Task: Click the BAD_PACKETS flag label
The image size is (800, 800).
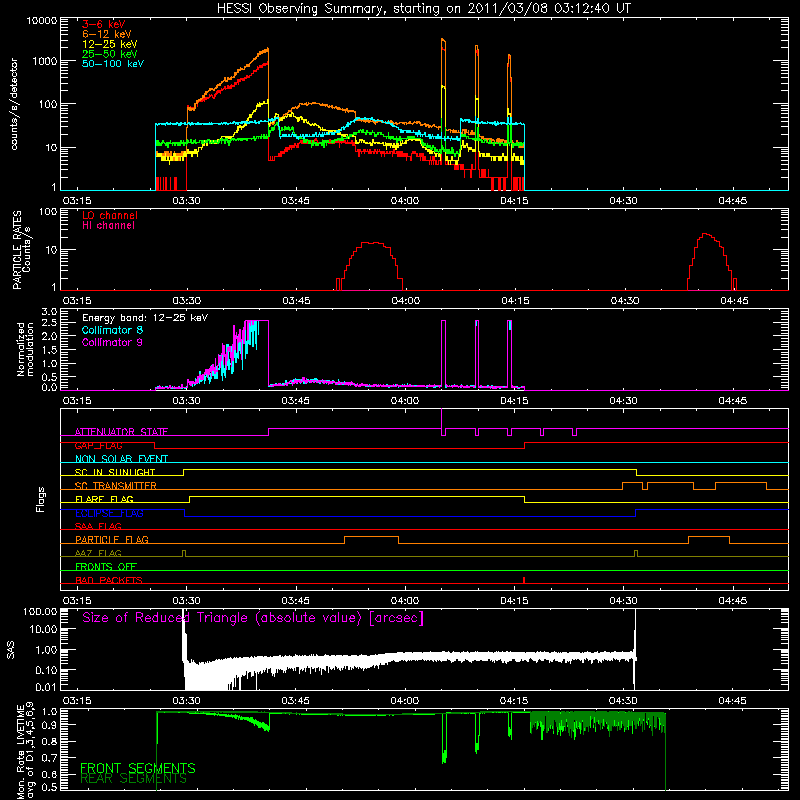Action: (109, 580)
